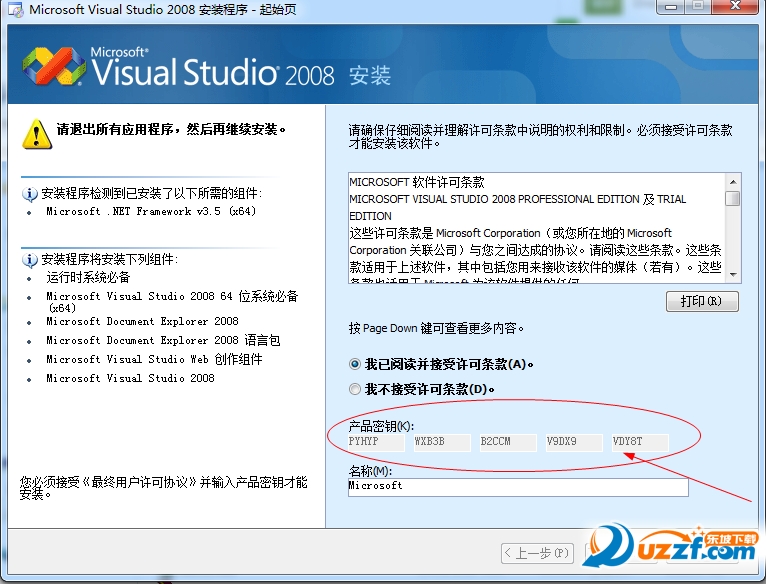This screenshot has height=584, width=766.
Task: Click the '运行时系统必备' list item
Action: click(x=88, y=278)
